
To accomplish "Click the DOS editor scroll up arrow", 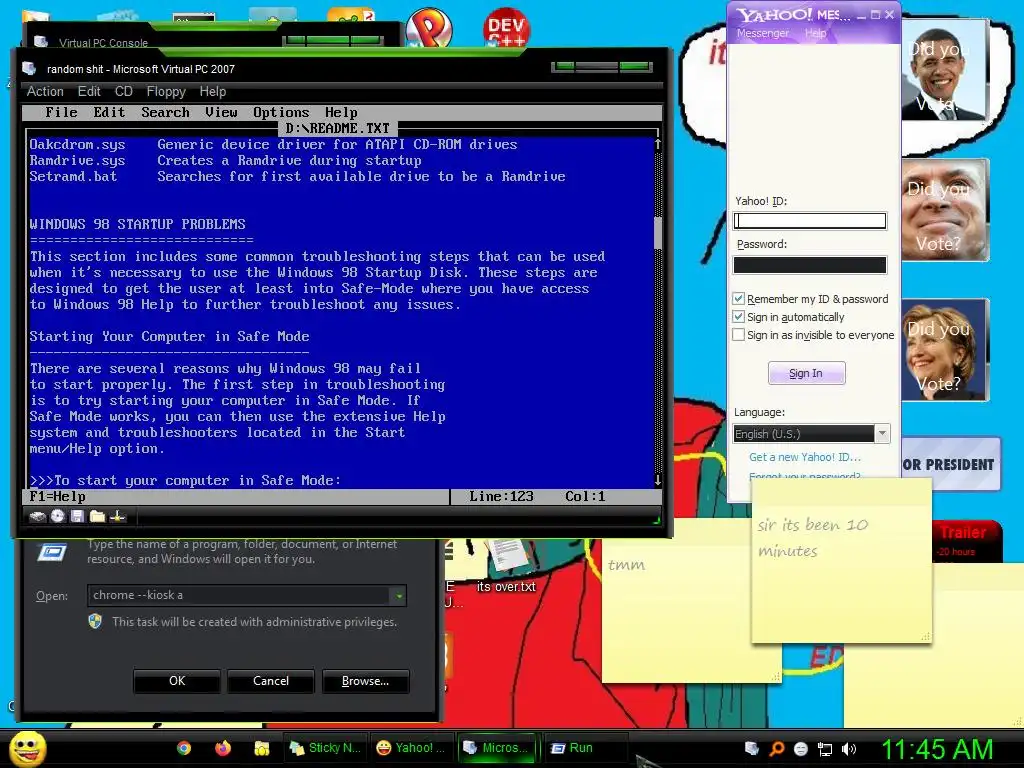I will 658,144.
